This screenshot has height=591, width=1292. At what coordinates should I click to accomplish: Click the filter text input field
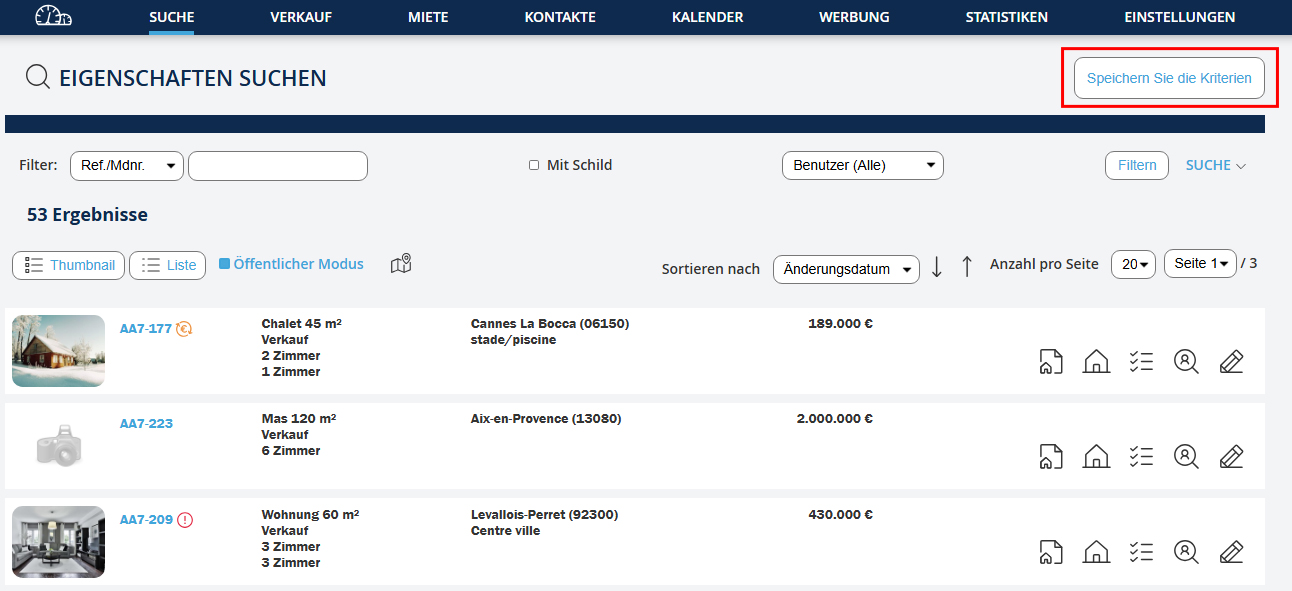tap(278, 166)
